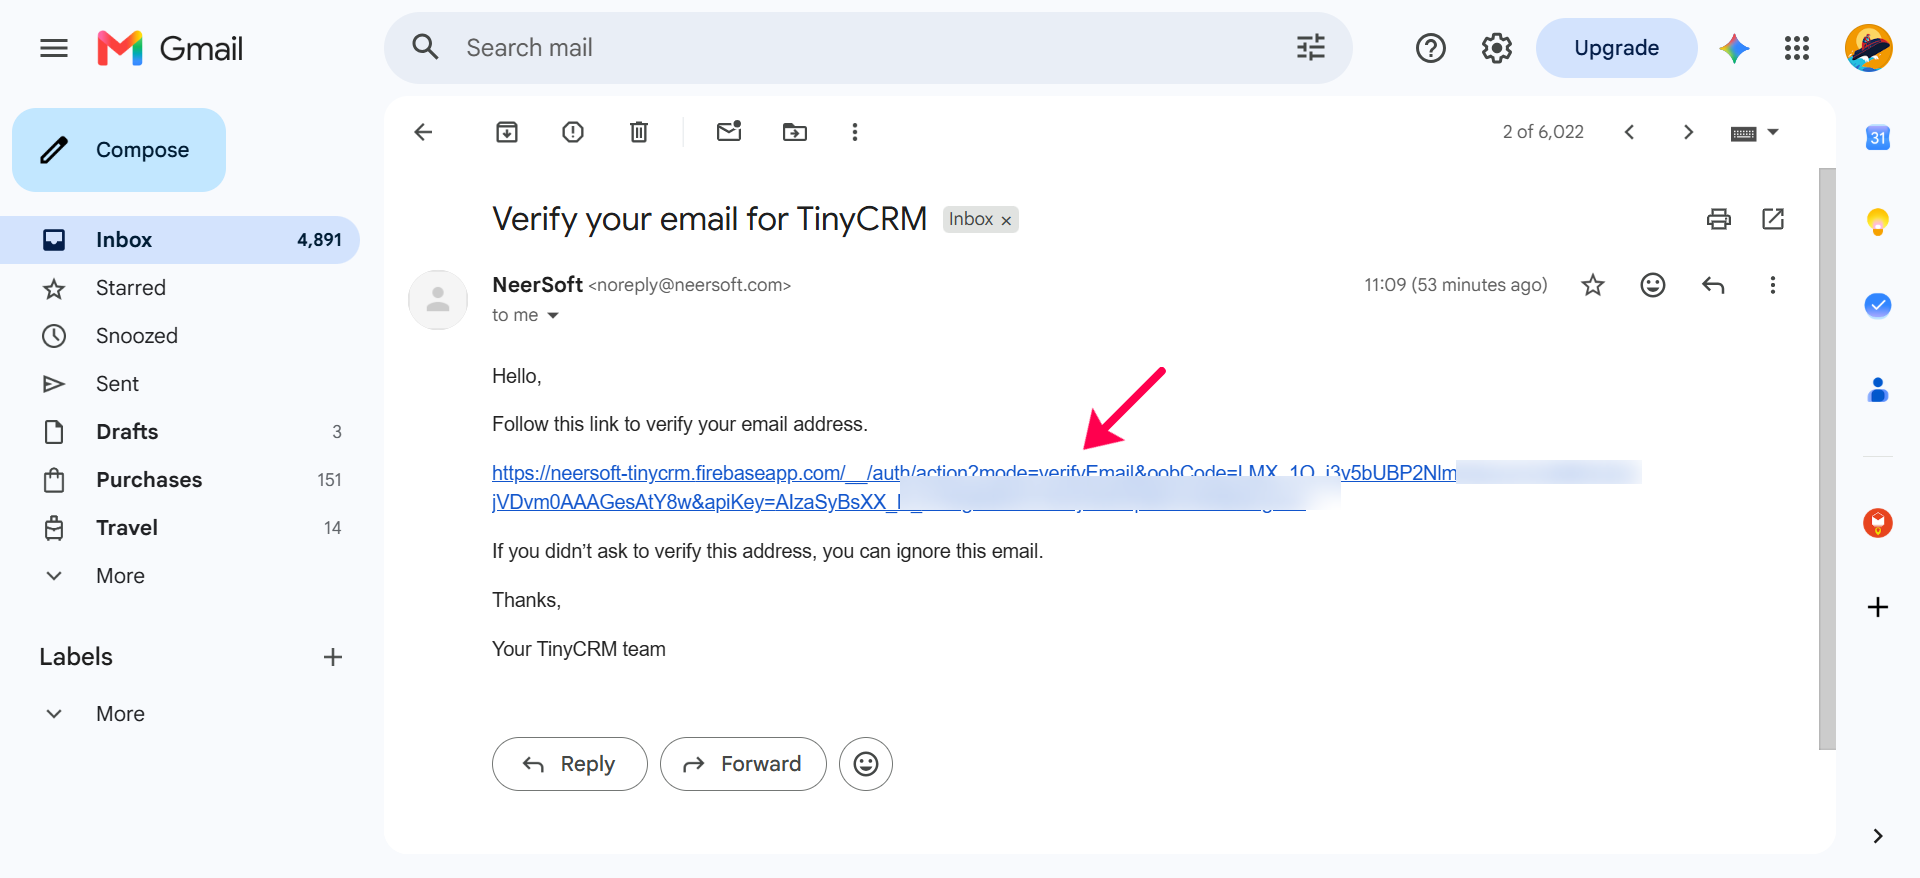This screenshot has width=1920, height=878.
Task: Open the Snoozed folder
Action: point(180,336)
